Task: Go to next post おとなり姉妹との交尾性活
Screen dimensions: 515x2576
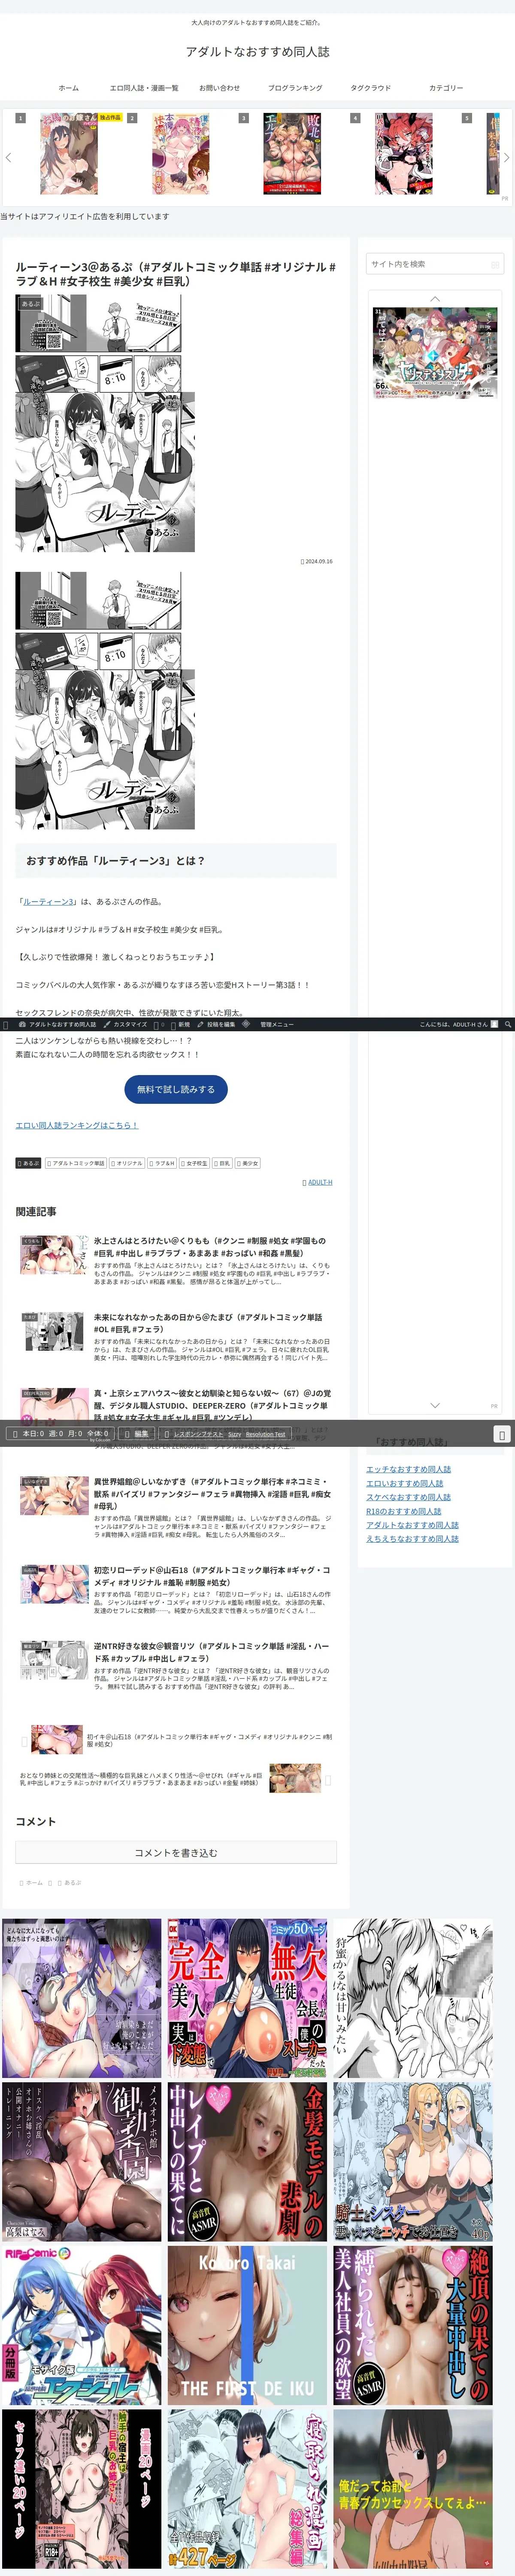Action: [176, 1779]
